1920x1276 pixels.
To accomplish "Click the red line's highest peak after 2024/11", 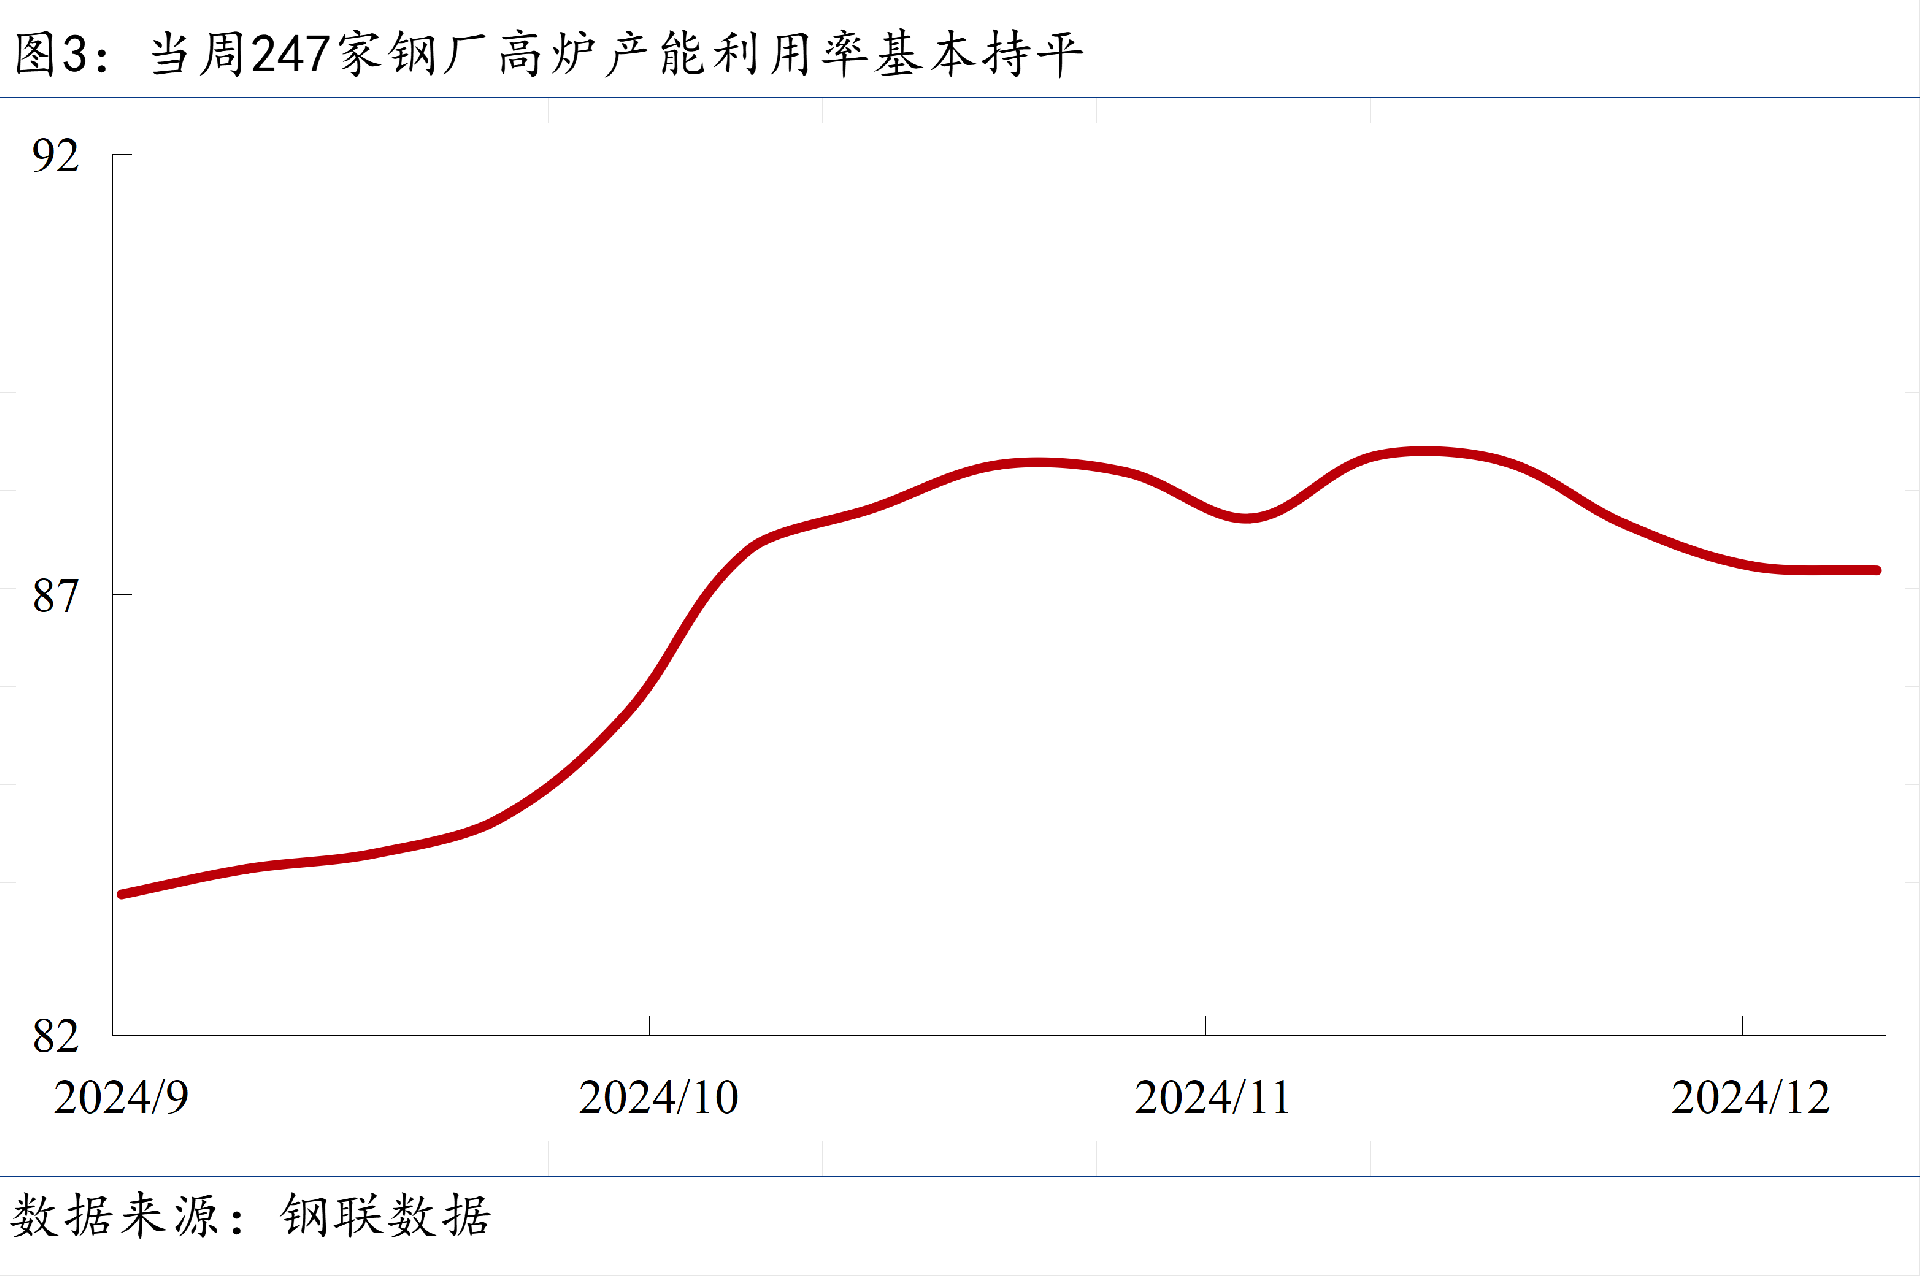I will pyautogui.click(x=1425, y=452).
